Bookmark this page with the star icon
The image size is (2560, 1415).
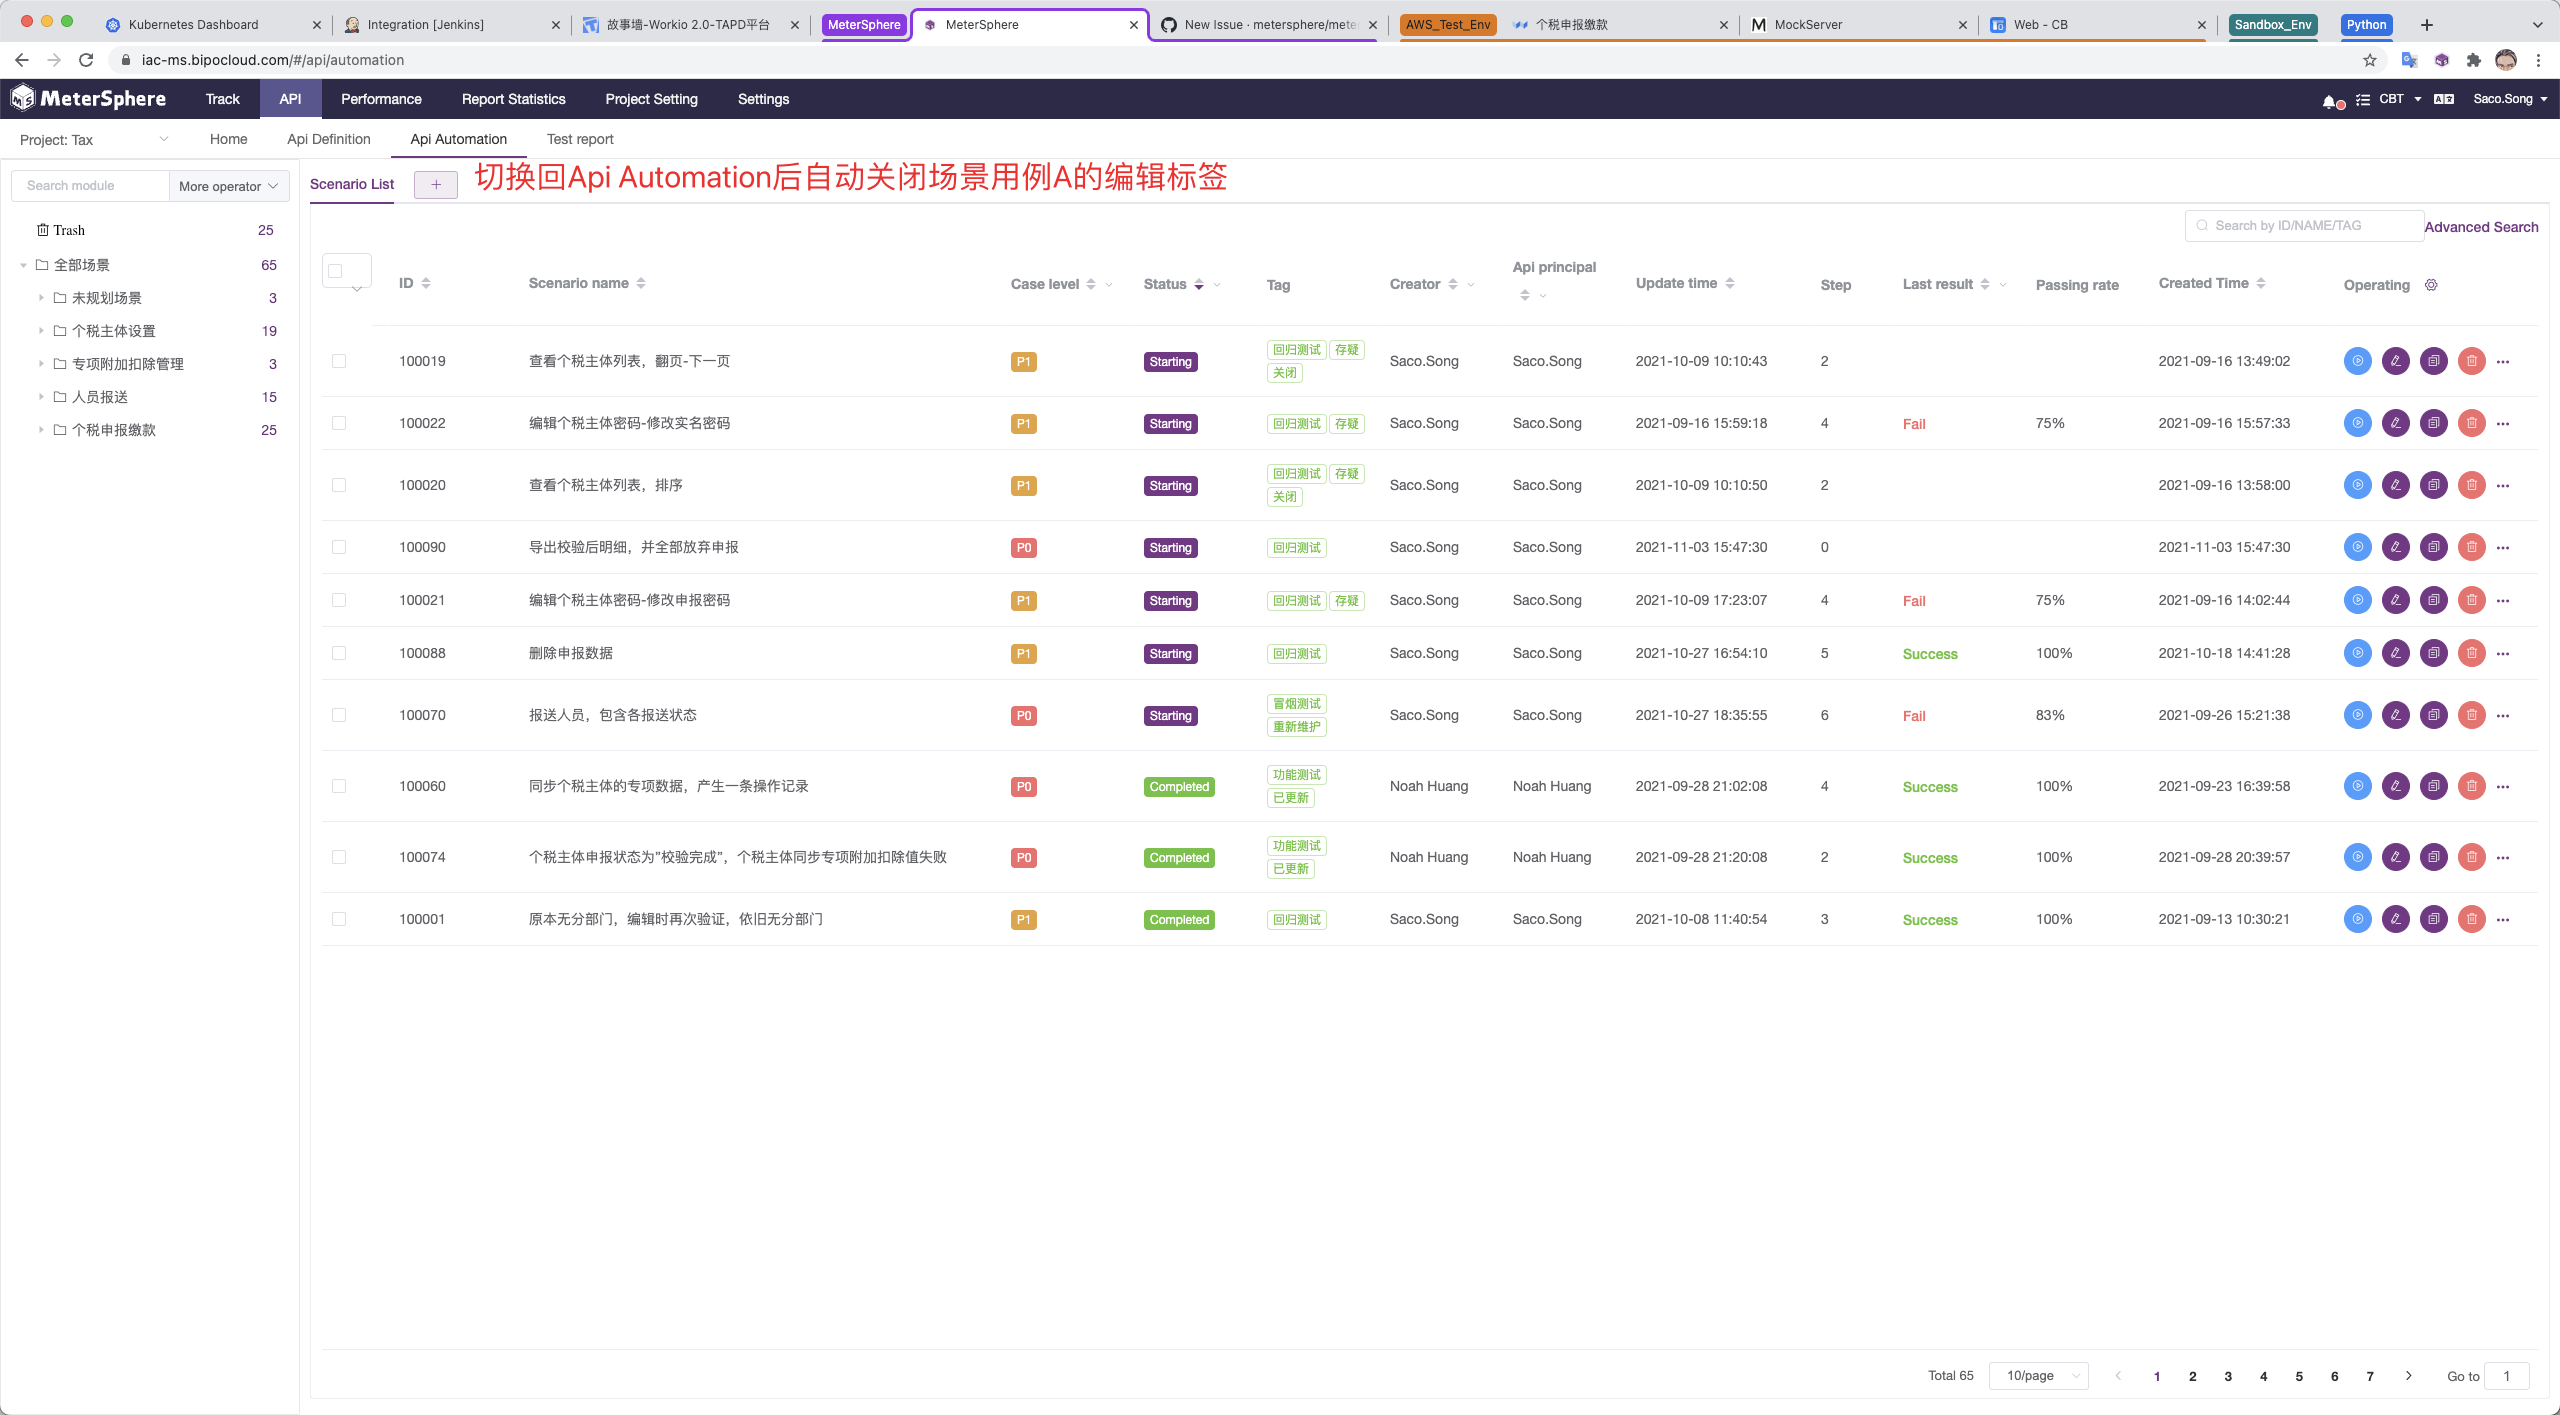(x=2369, y=60)
